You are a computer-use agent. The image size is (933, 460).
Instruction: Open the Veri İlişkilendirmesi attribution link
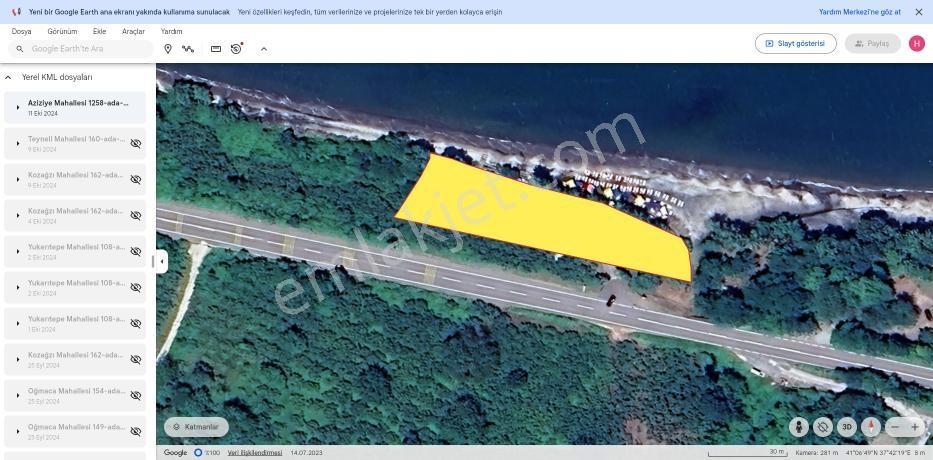255,453
